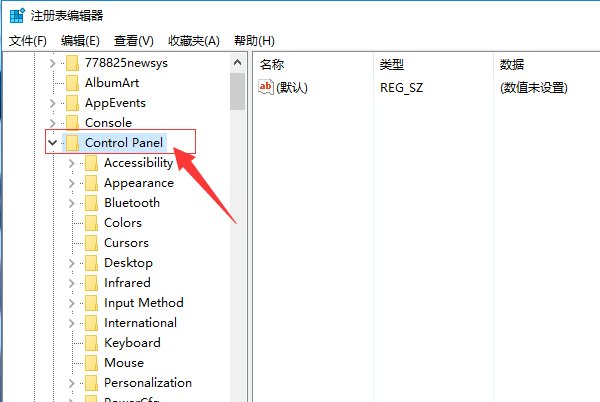Click the Keyboard folder icon
This screenshot has width=600, height=402.
[x=91, y=343]
